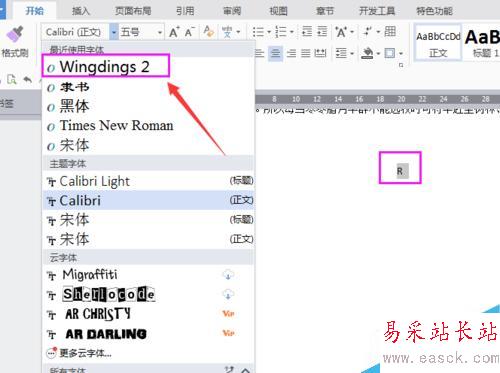Viewport: 500px width, 373px height.
Task: Apply the 标题 1 style thumbnail
Action: coord(483,43)
